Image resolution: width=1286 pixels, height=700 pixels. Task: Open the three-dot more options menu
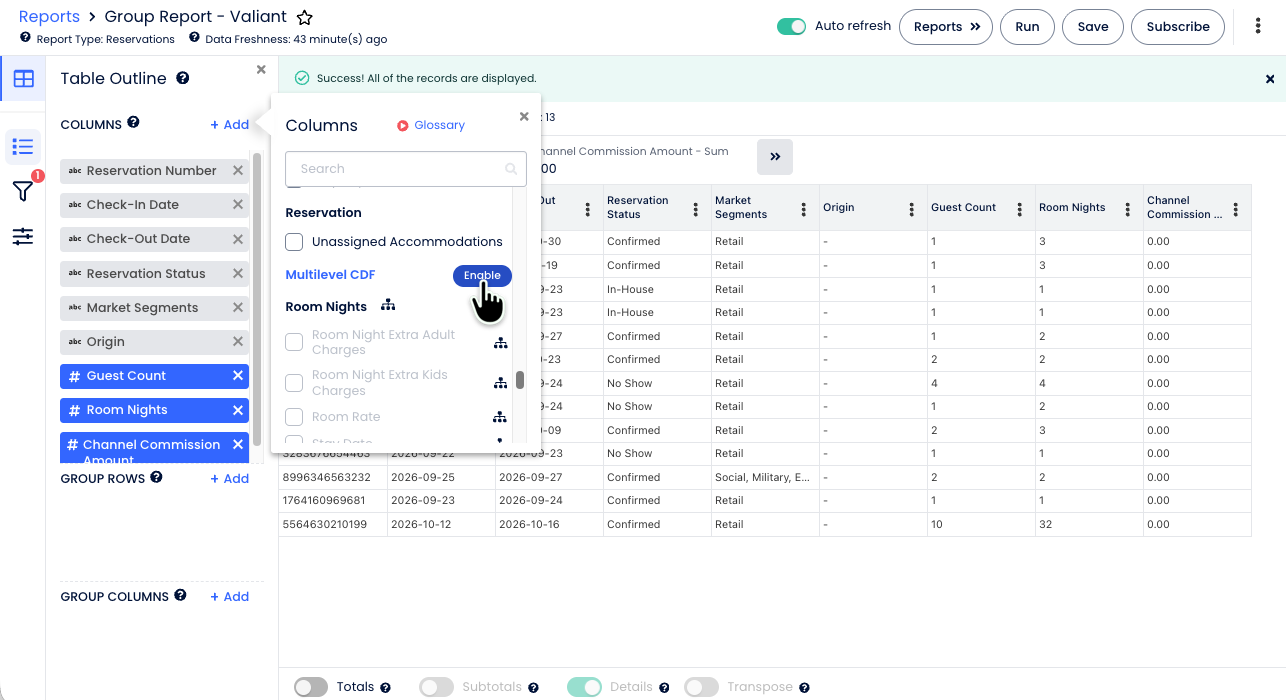(x=1258, y=27)
